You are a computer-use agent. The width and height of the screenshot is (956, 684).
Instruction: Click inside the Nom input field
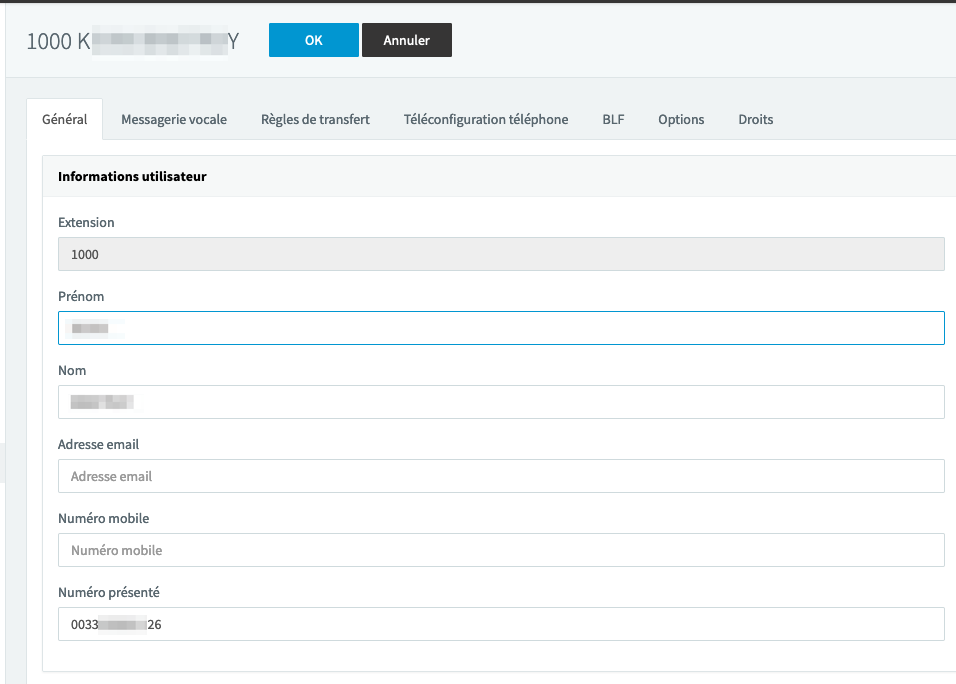tap(501, 402)
